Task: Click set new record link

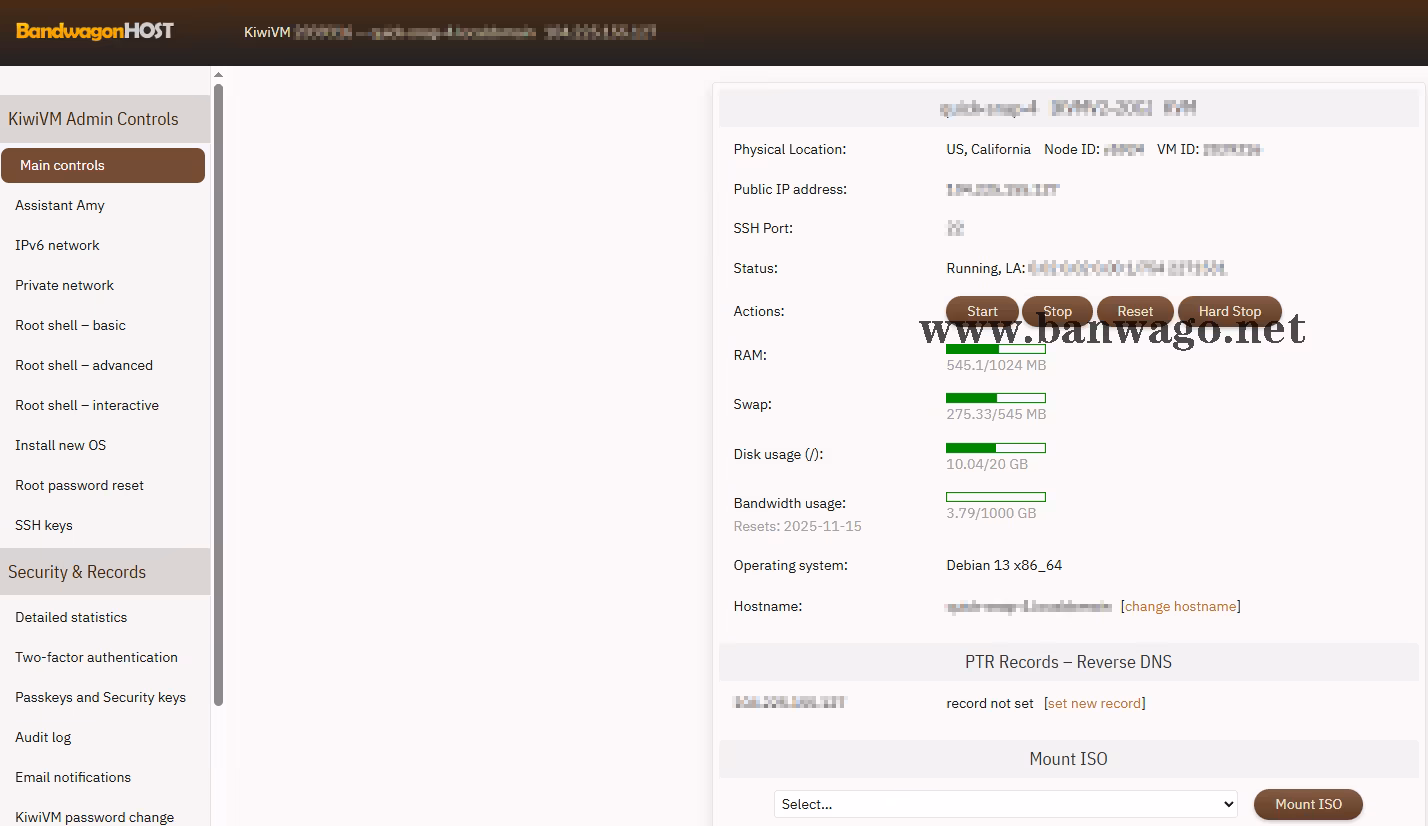Action: pyautogui.click(x=1094, y=703)
